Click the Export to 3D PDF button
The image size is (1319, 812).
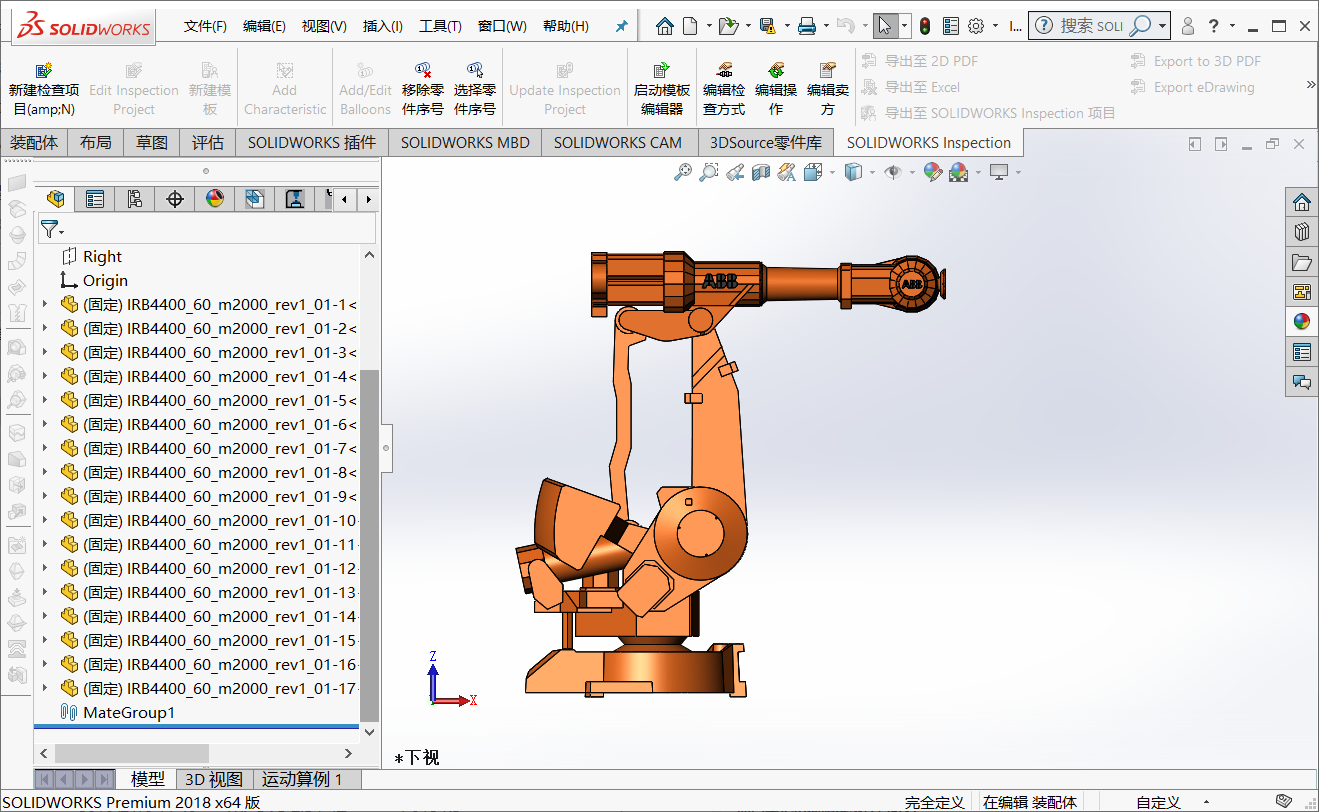(x=1196, y=60)
